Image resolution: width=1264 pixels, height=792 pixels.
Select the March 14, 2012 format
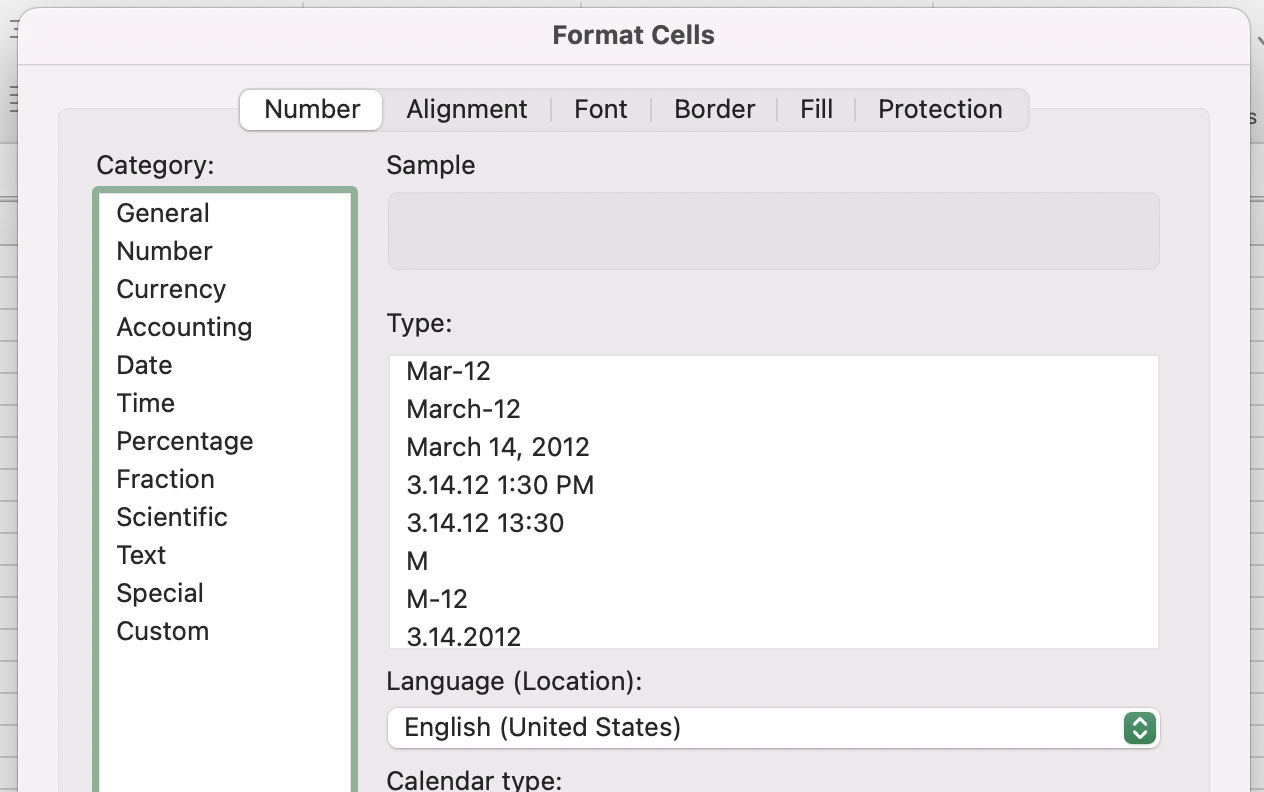point(497,447)
